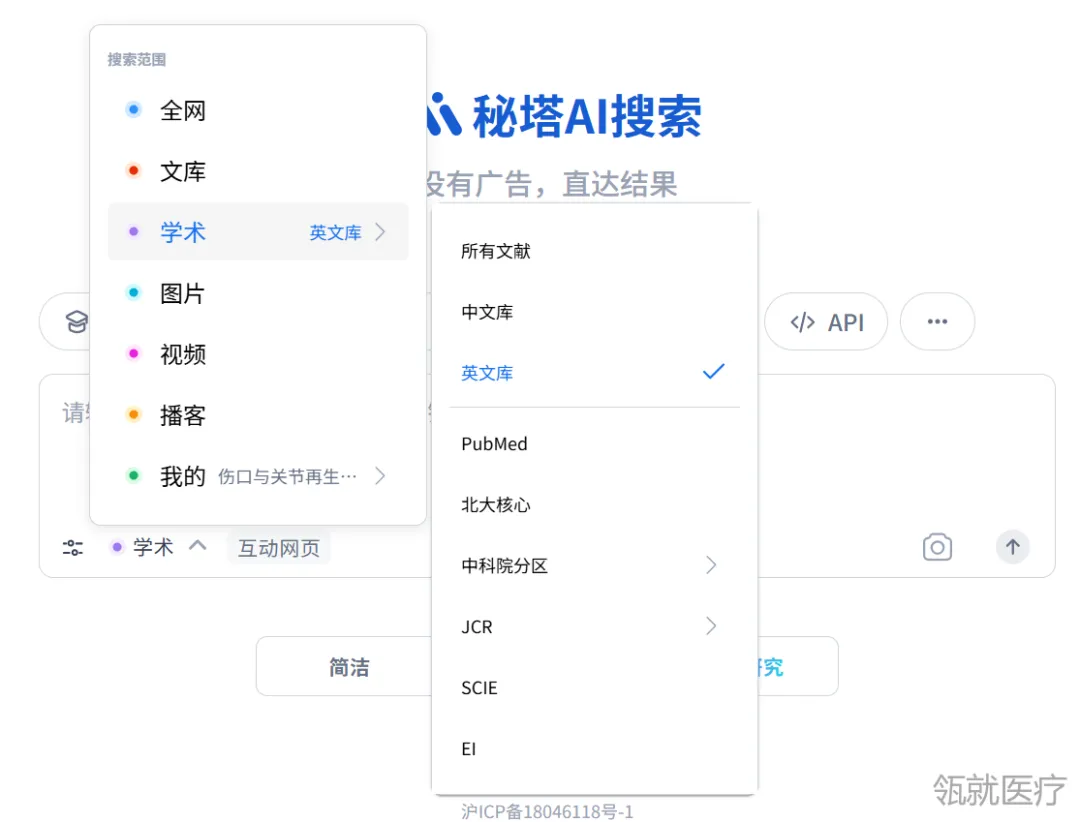
Task: Expand chevron beside JCR
Action: click(x=712, y=626)
